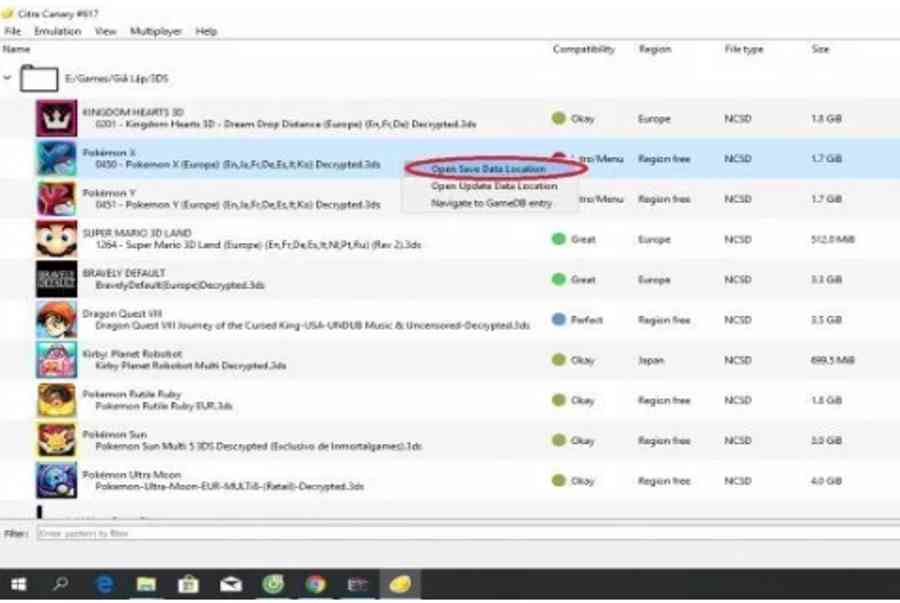Click the Citra lemon icon in taskbar
900x603 pixels.
(400, 584)
